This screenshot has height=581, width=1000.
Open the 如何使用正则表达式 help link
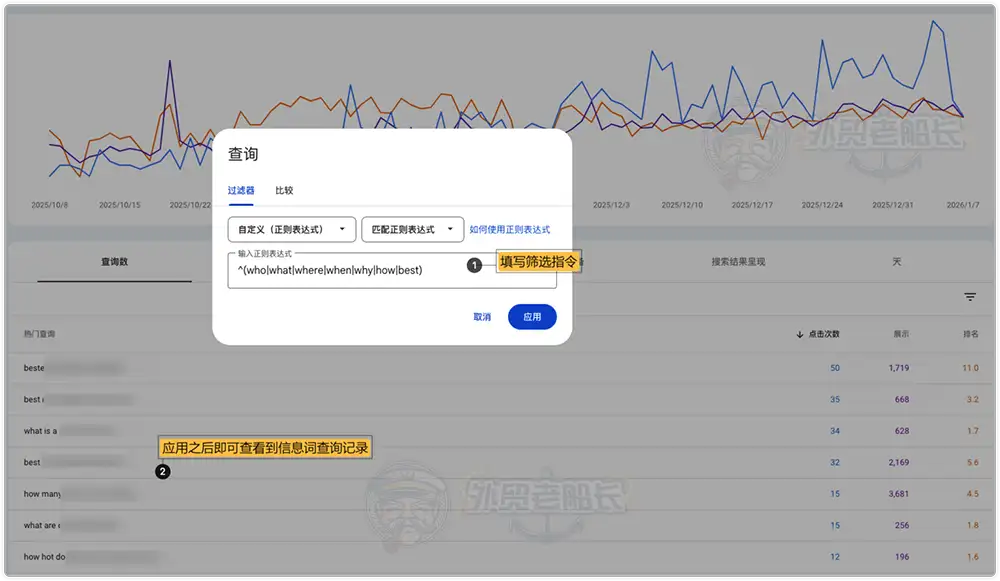pyautogui.click(x=509, y=230)
